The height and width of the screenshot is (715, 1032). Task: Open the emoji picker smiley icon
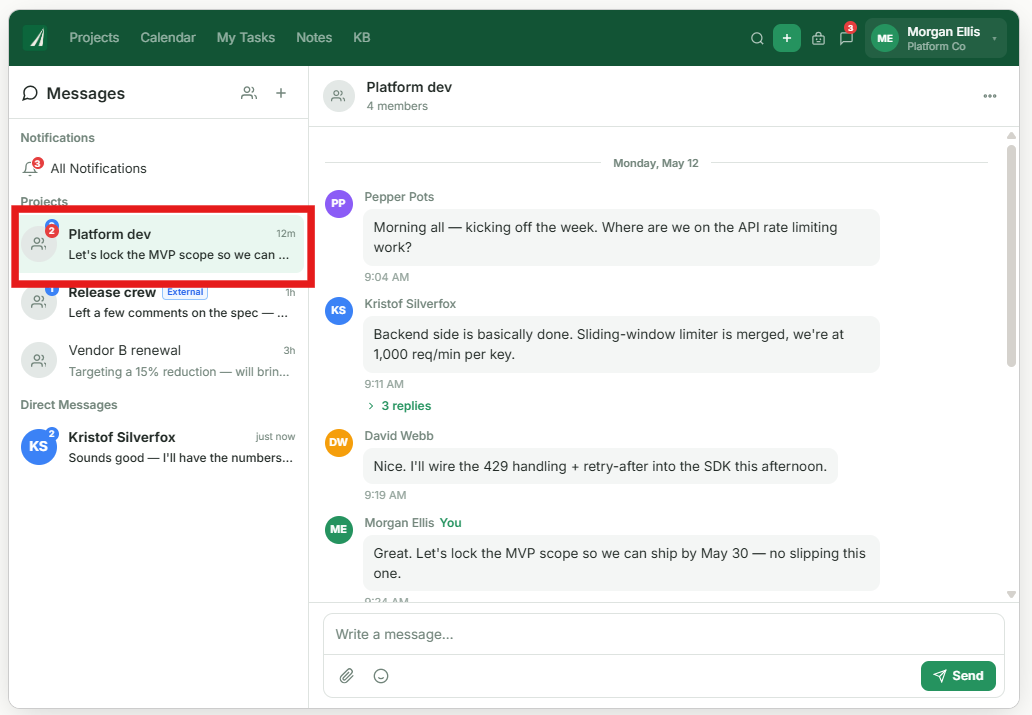381,675
